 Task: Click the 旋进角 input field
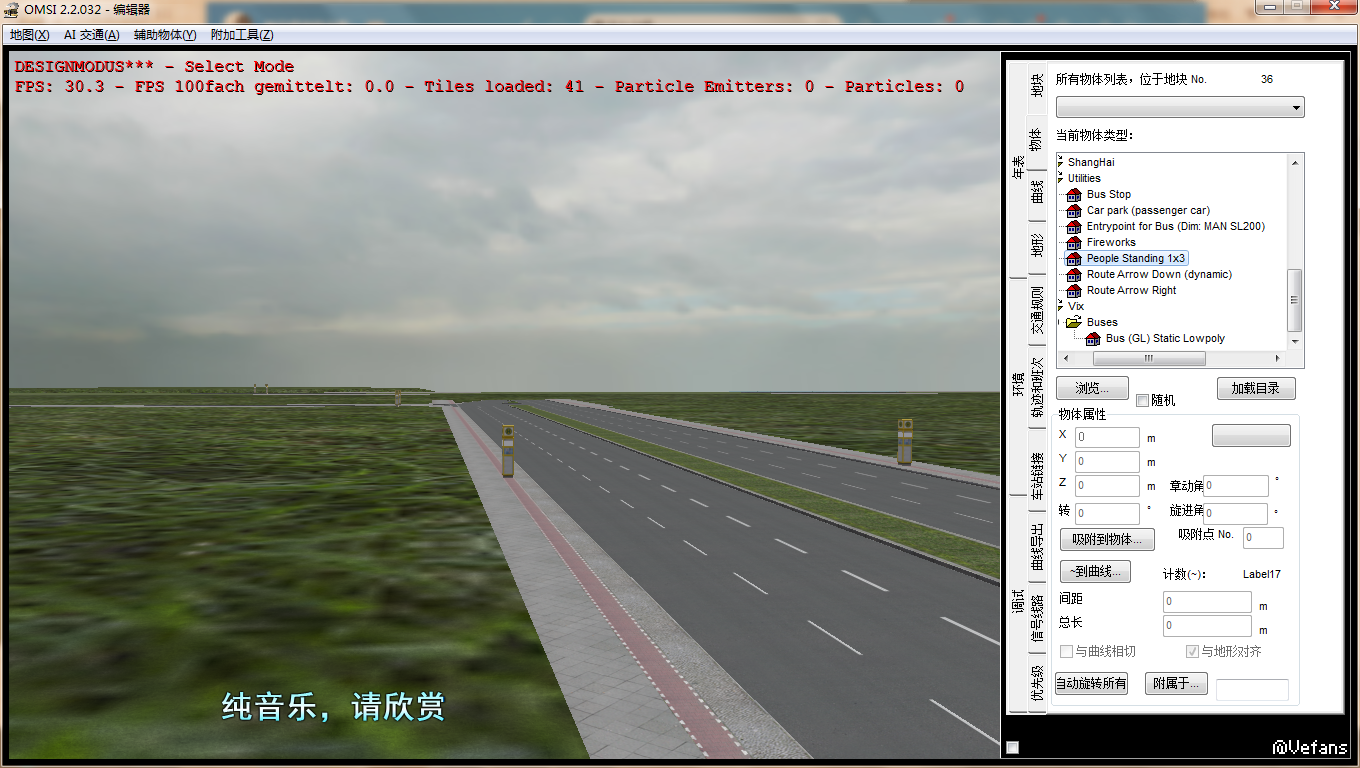tap(1235, 513)
